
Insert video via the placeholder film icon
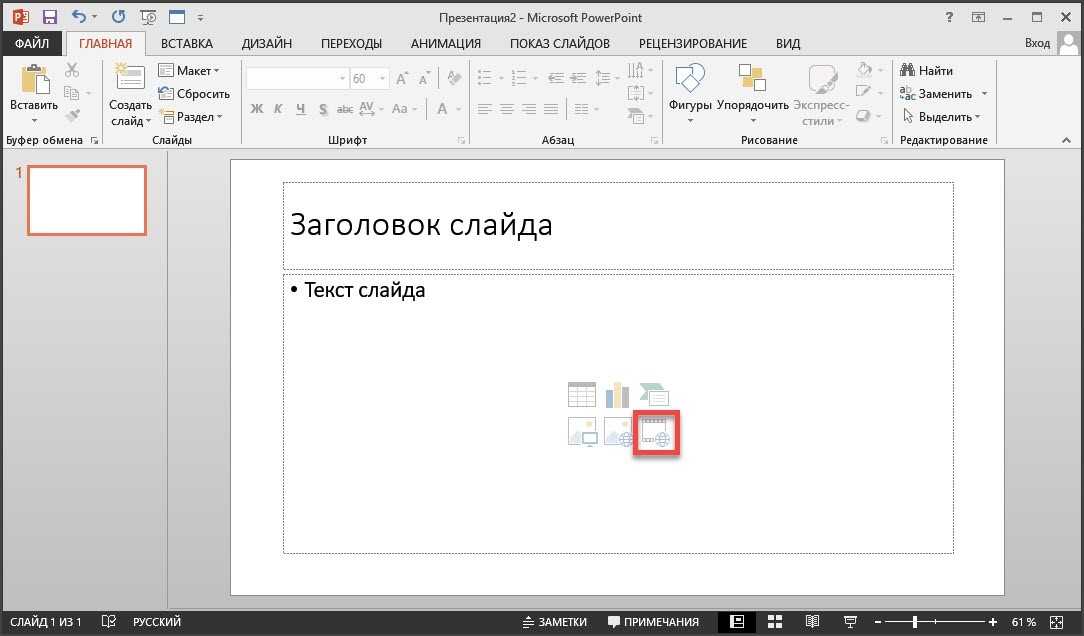[x=655, y=432]
